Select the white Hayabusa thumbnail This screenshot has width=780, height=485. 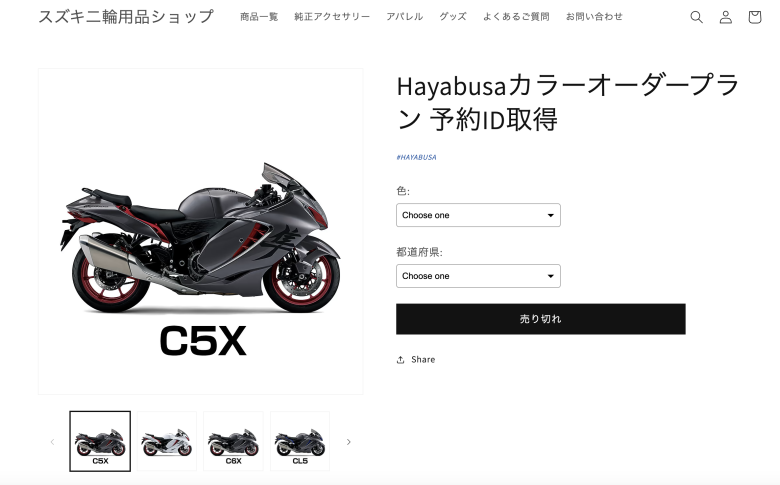point(167,441)
